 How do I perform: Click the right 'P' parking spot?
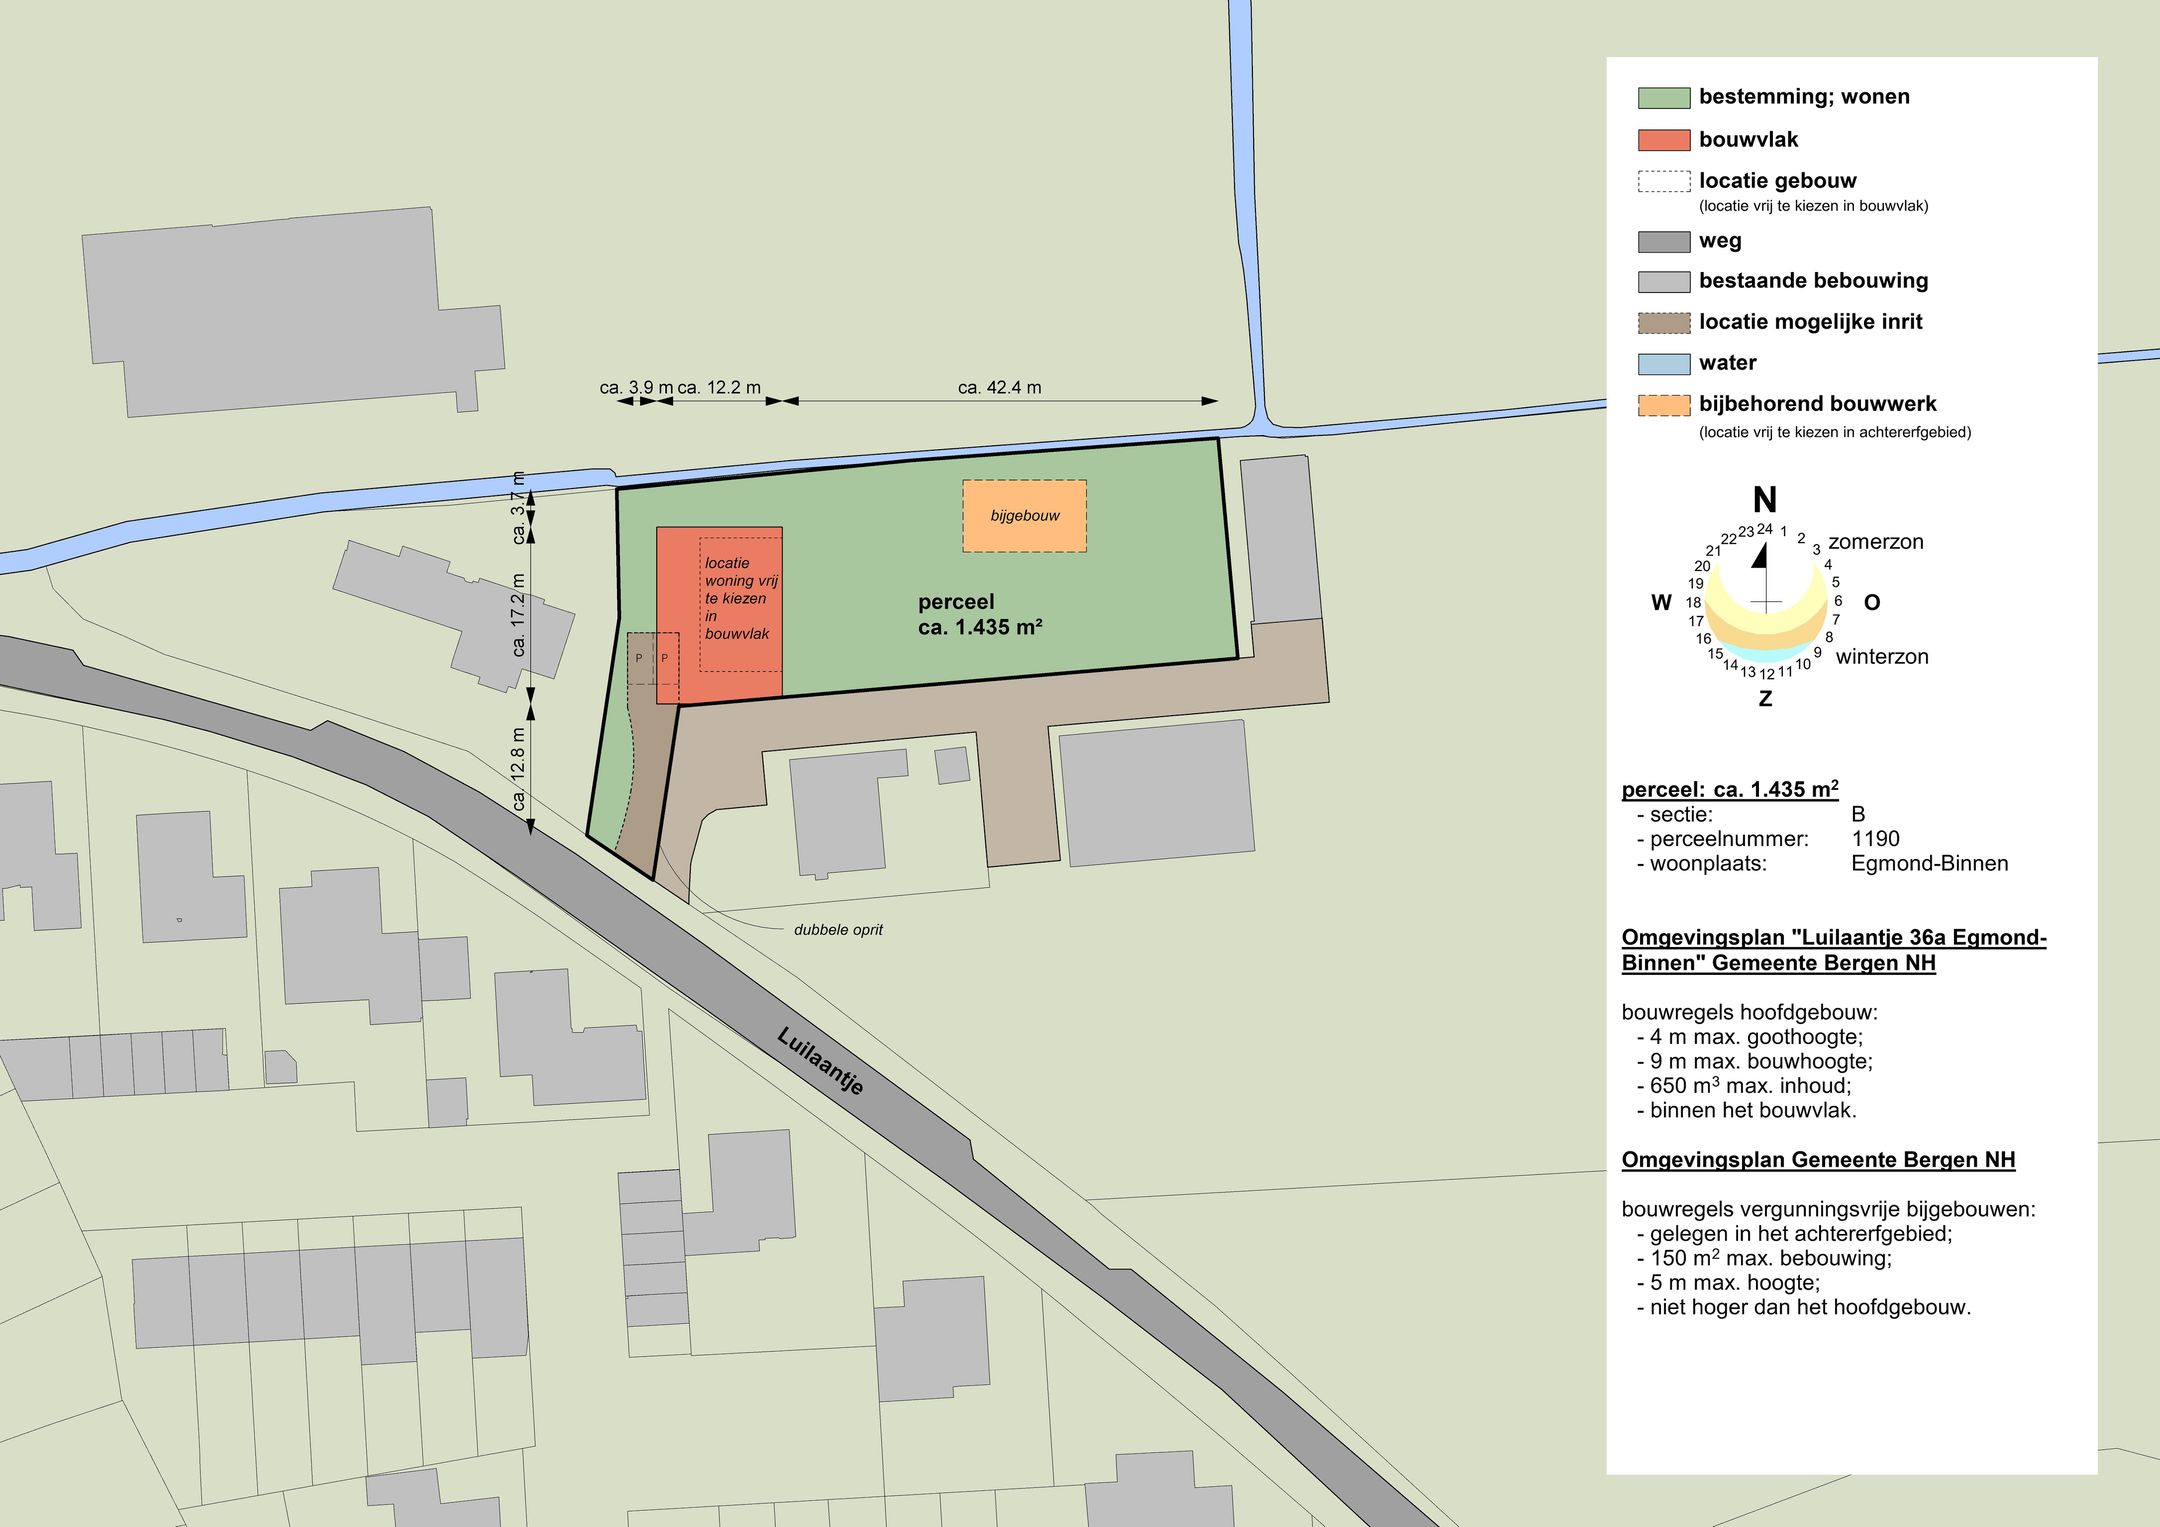(x=665, y=658)
